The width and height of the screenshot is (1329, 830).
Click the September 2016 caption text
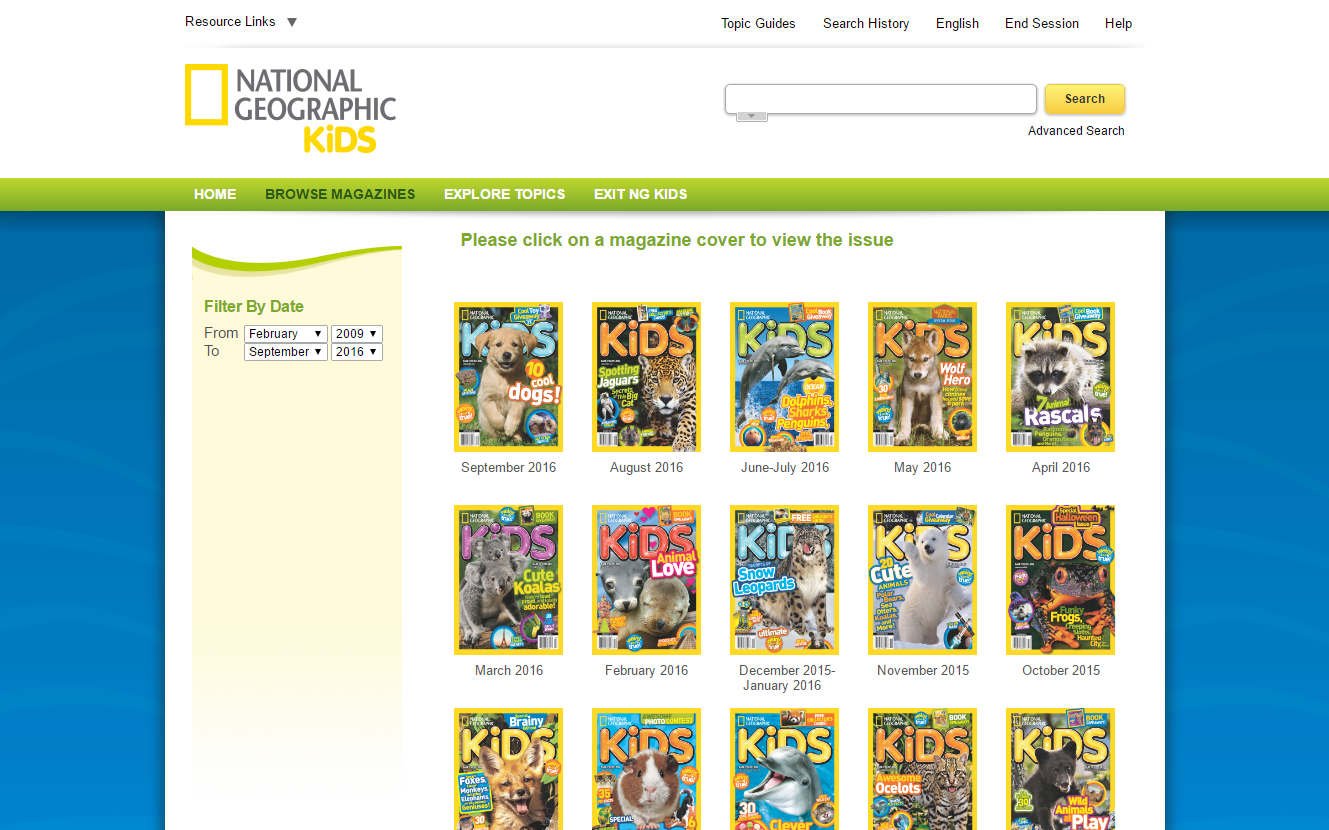pos(508,468)
